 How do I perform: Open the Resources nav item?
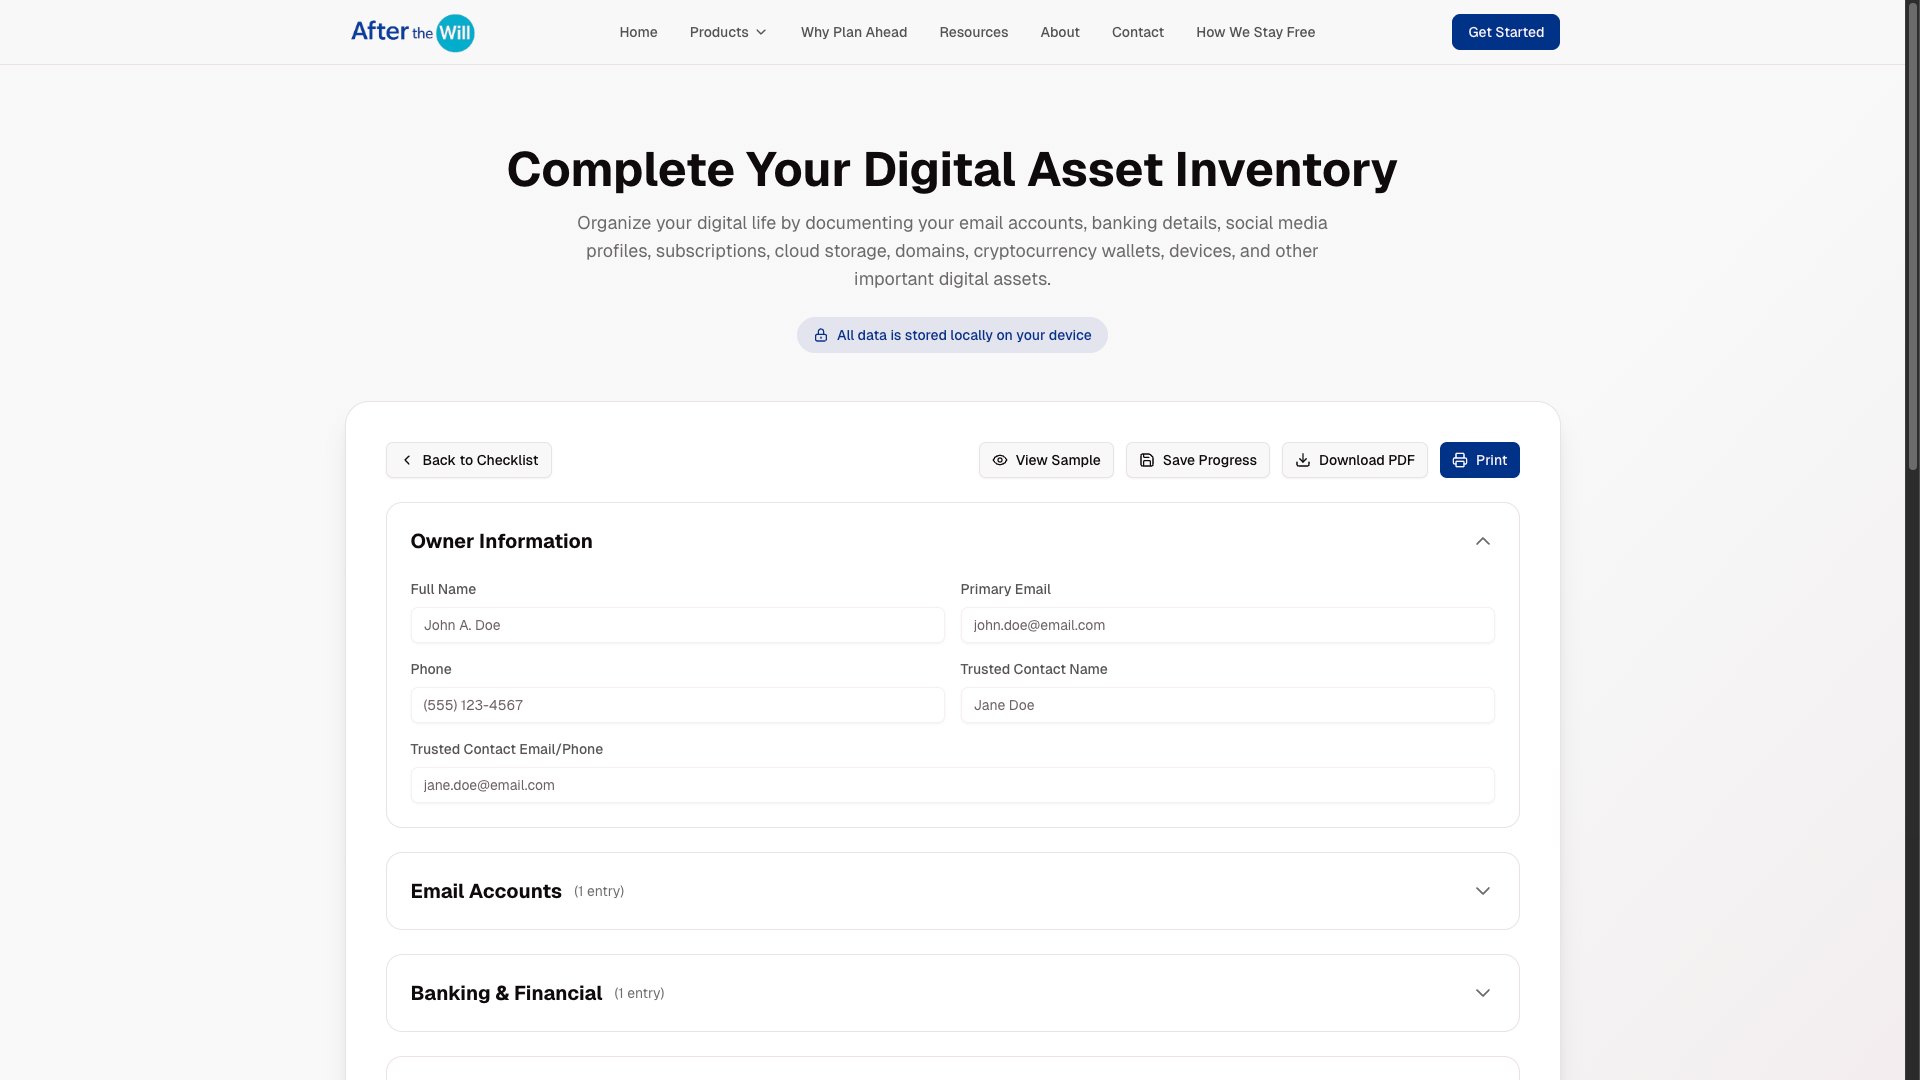[x=973, y=32]
